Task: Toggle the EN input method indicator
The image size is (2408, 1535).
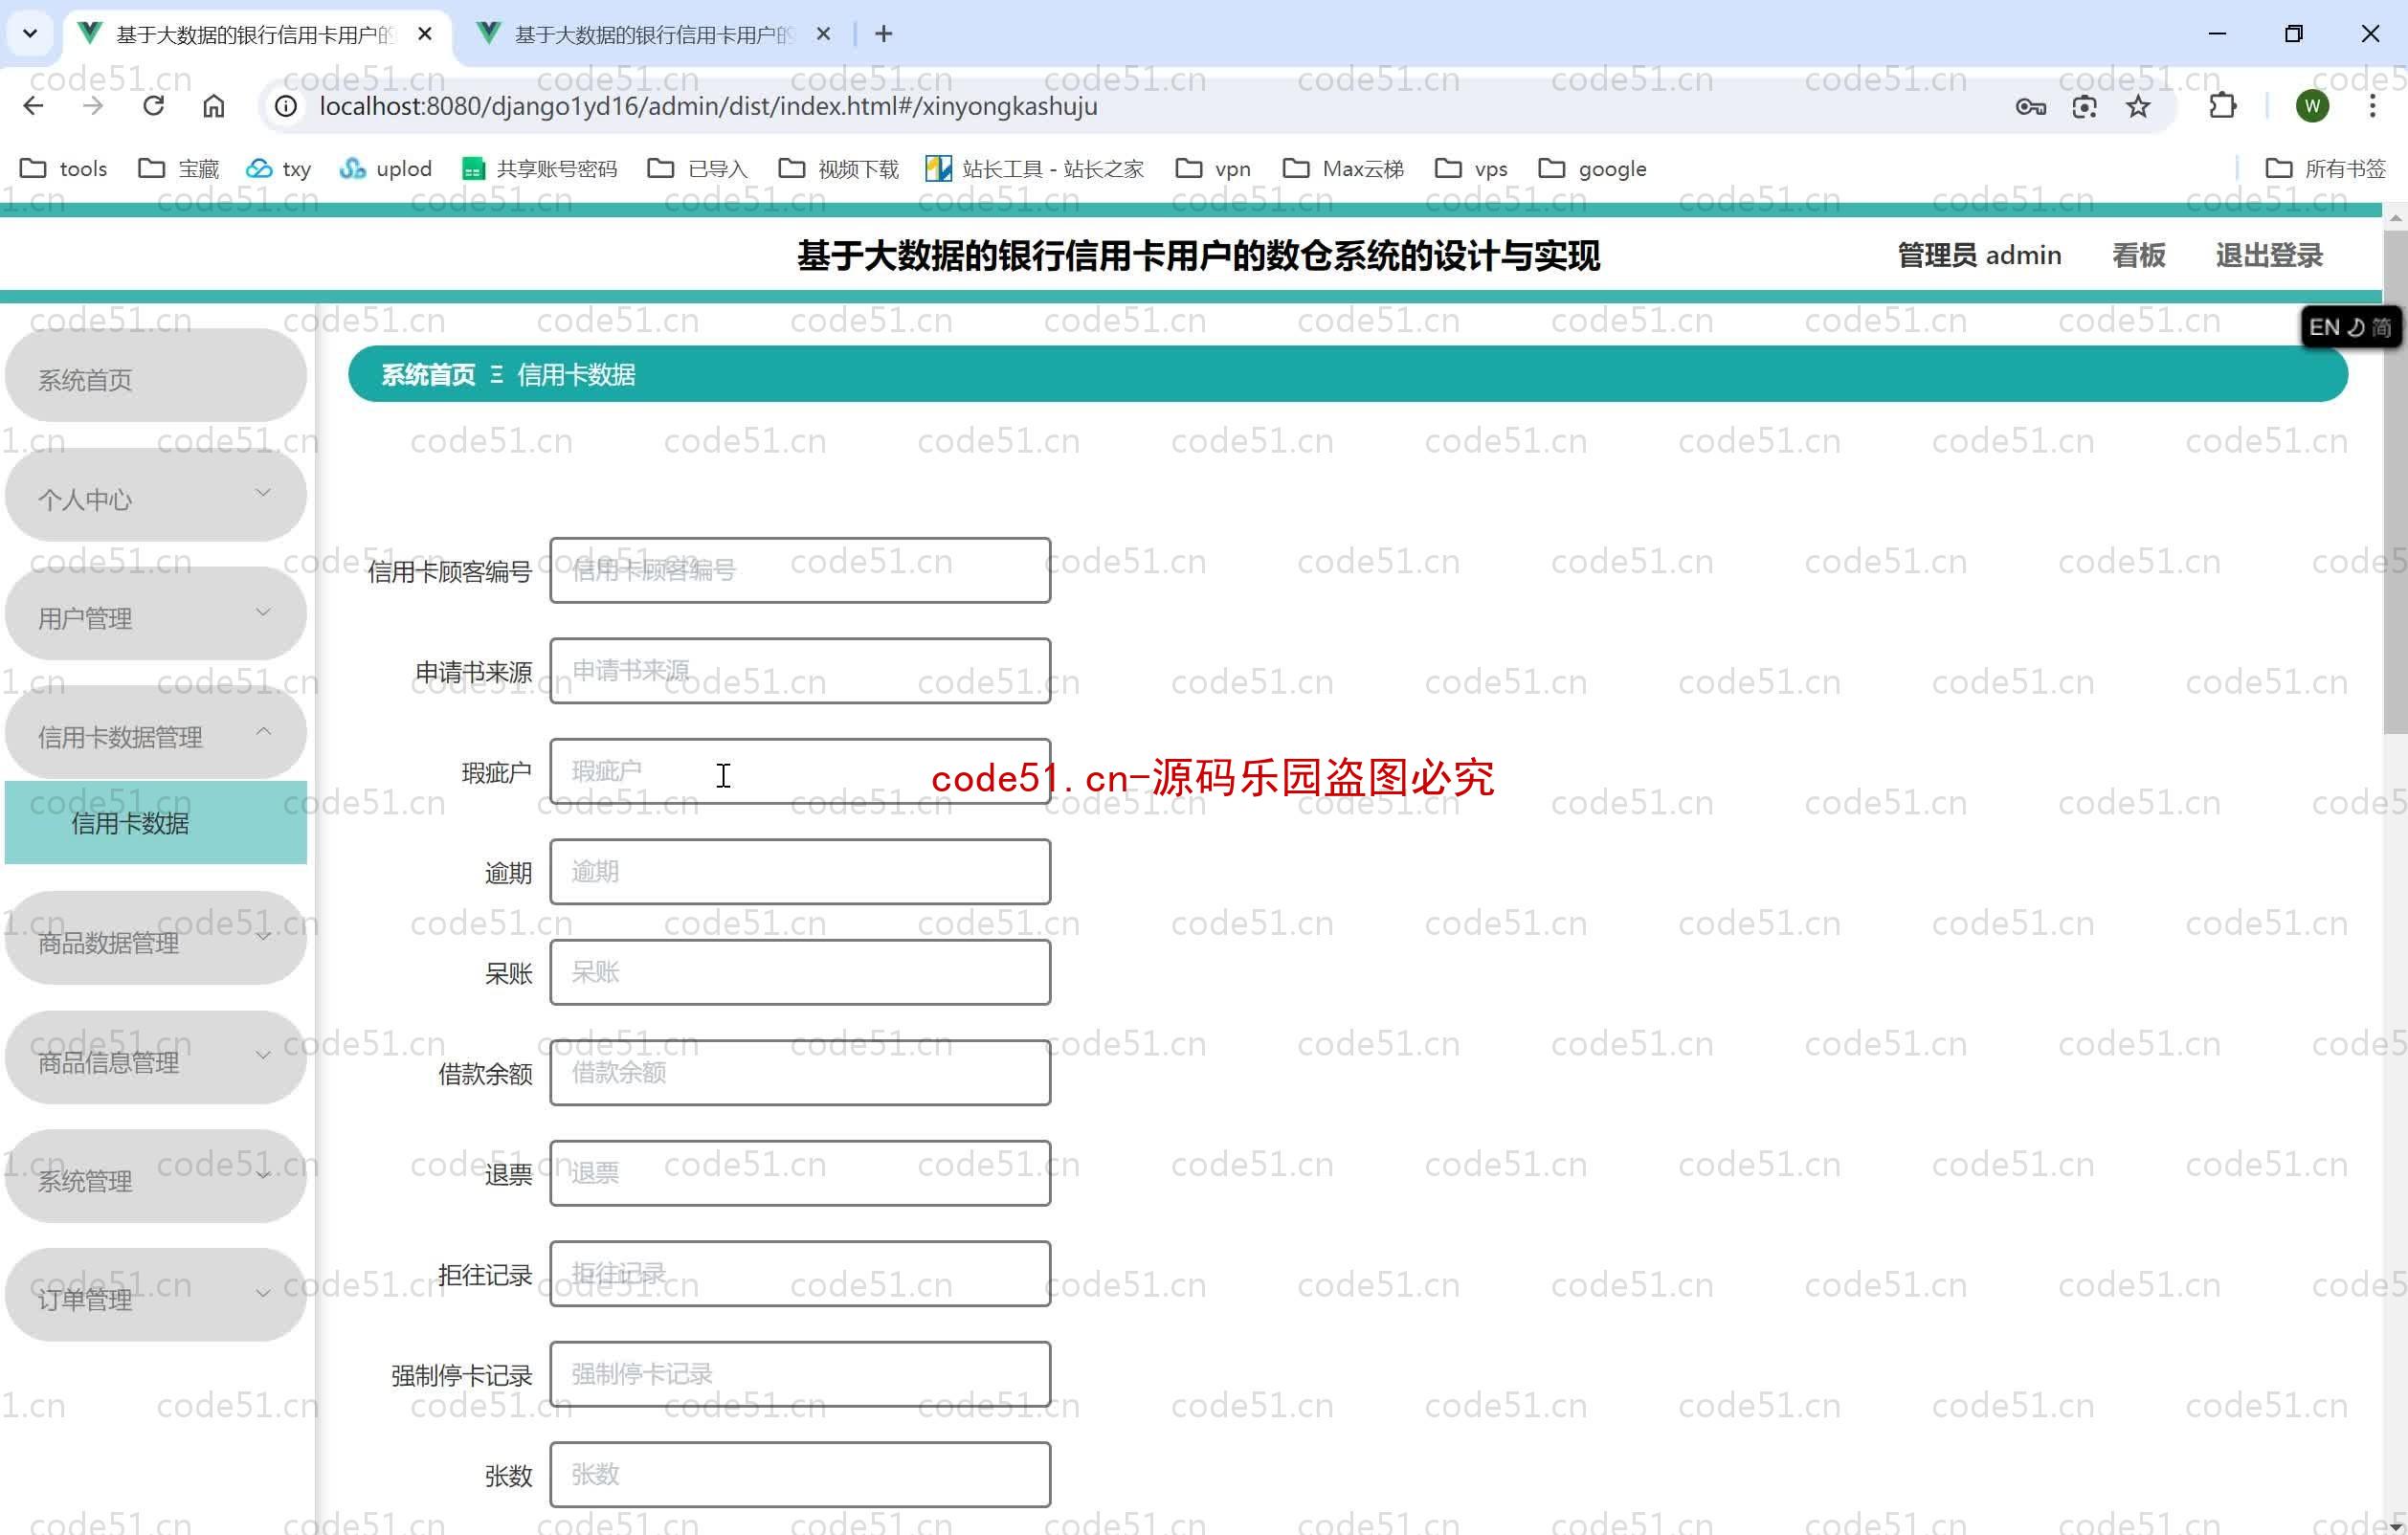Action: [x=2325, y=327]
